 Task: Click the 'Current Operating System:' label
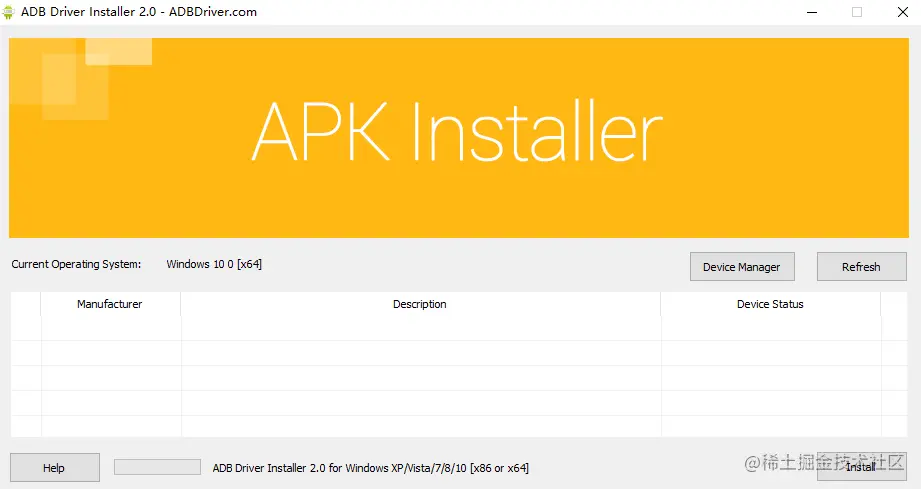click(76, 264)
